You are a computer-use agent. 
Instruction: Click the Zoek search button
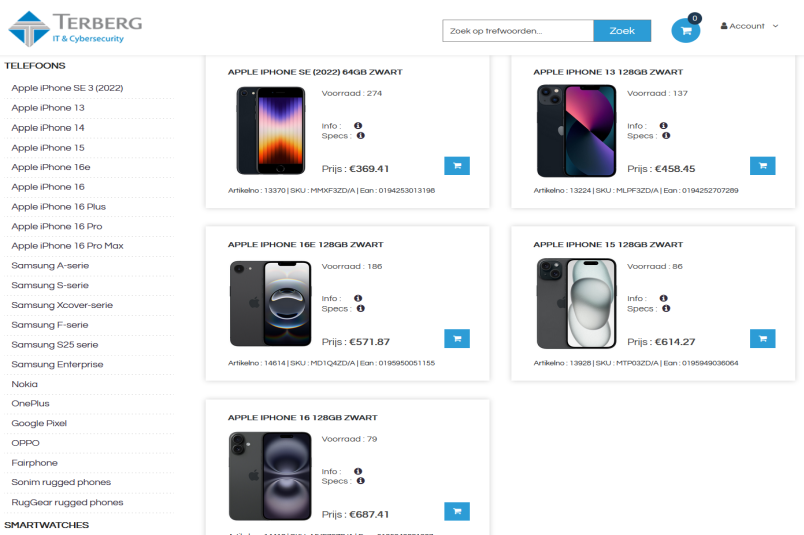coord(622,31)
